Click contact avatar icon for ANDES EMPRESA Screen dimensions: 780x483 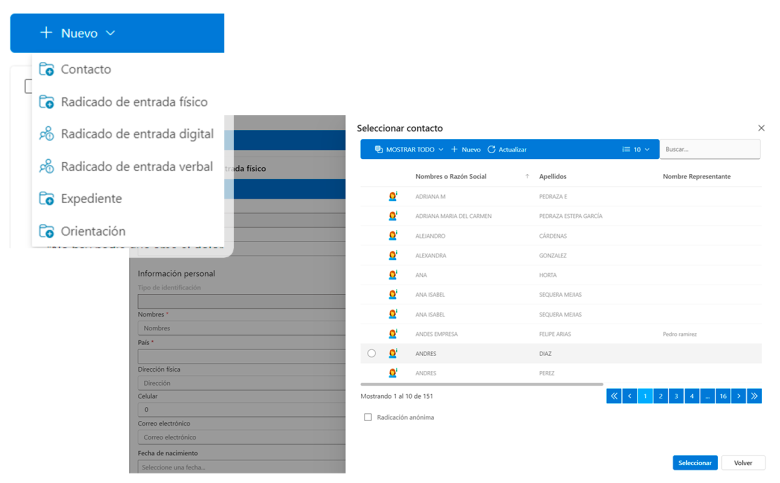393,334
